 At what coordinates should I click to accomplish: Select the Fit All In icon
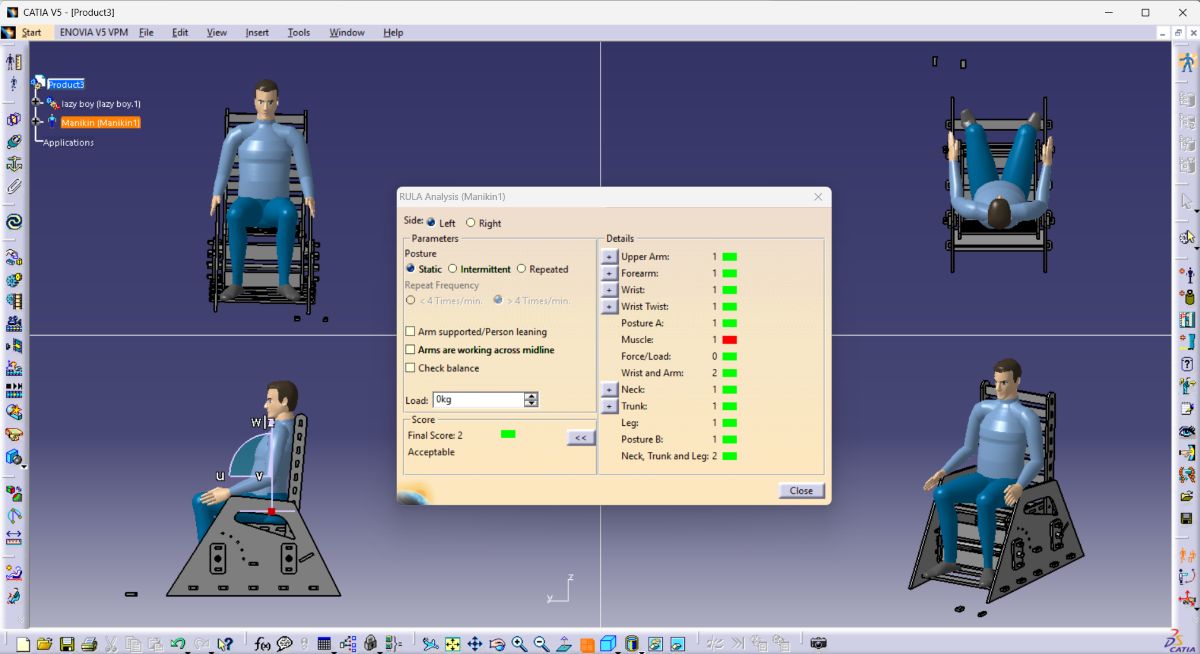[x=452, y=642]
